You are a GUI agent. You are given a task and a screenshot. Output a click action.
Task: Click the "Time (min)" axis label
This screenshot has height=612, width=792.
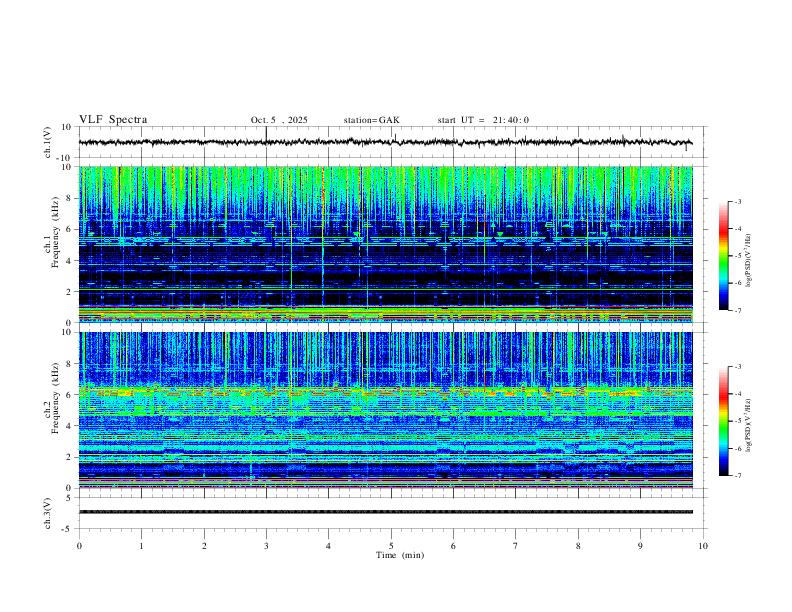pyautogui.click(x=400, y=555)
